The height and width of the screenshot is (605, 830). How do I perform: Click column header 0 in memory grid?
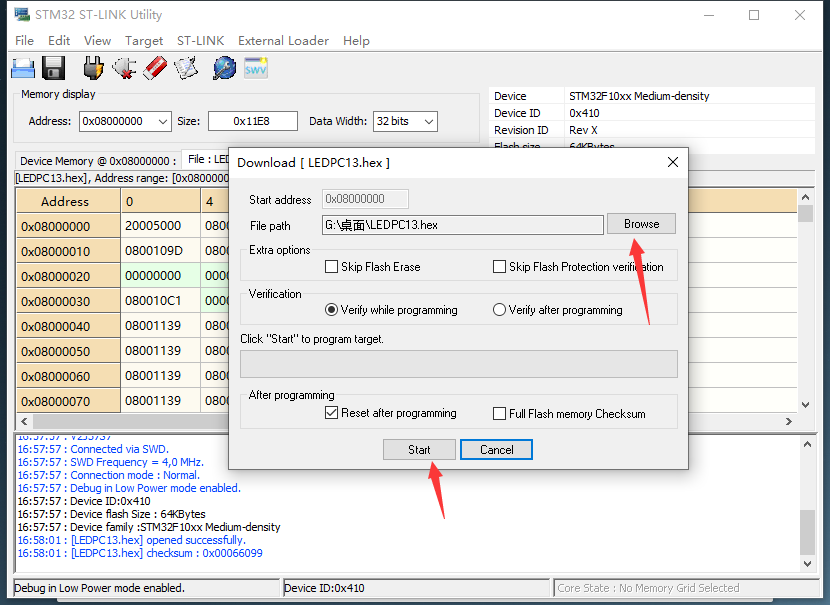[160, 201]
